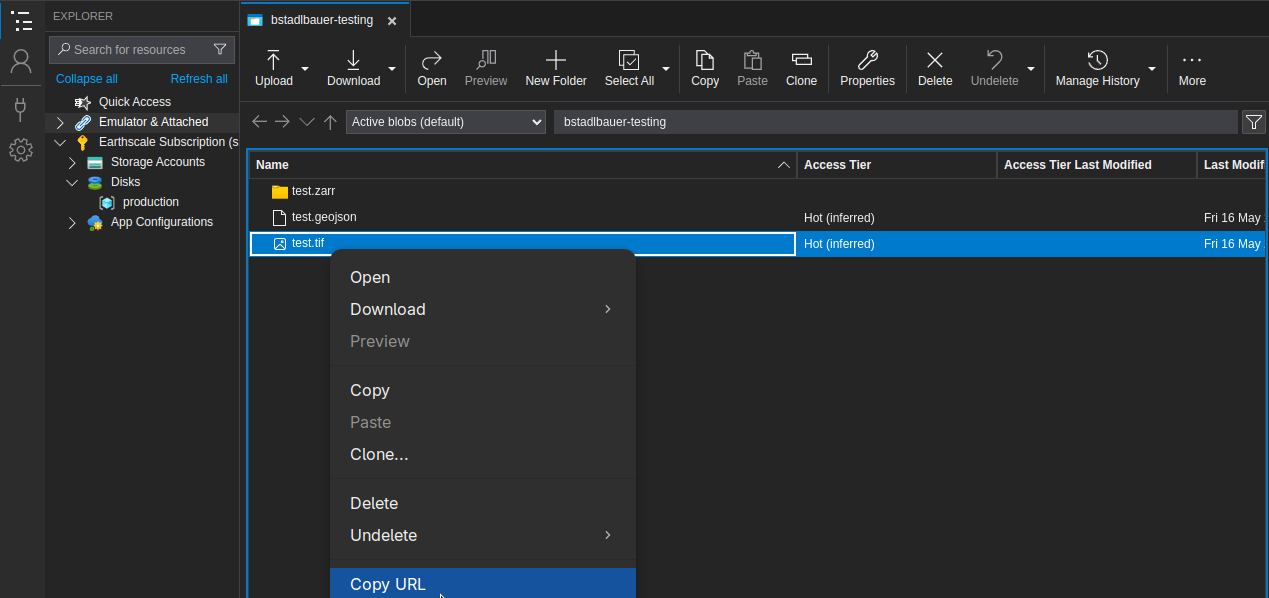Choose Copy URL in context menu

pos(388,584)
